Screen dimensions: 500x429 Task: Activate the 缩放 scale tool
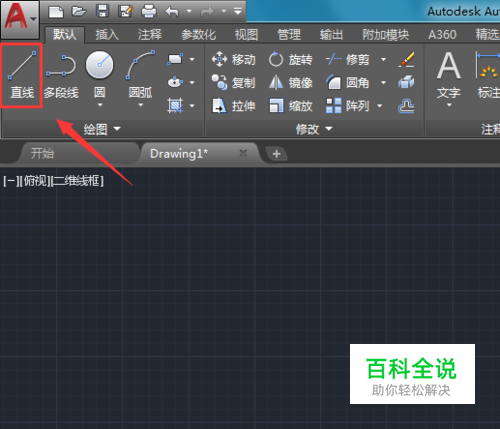pos(290,106)
